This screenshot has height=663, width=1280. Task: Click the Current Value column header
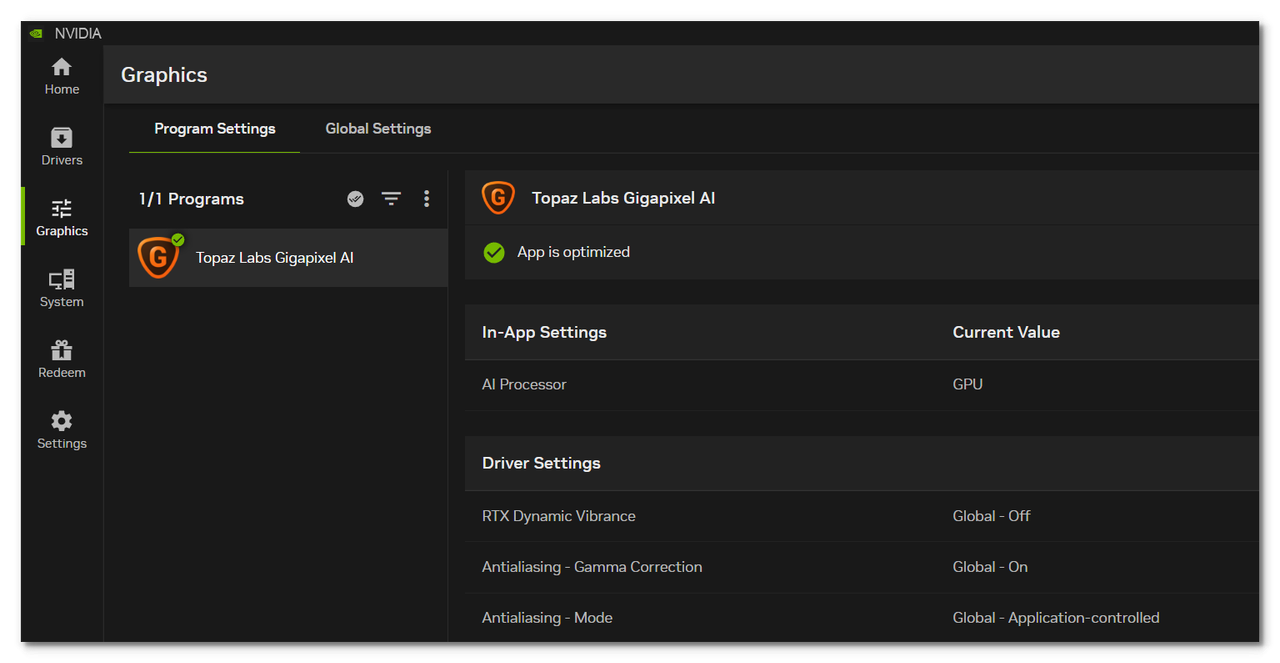click(1006, 333)
